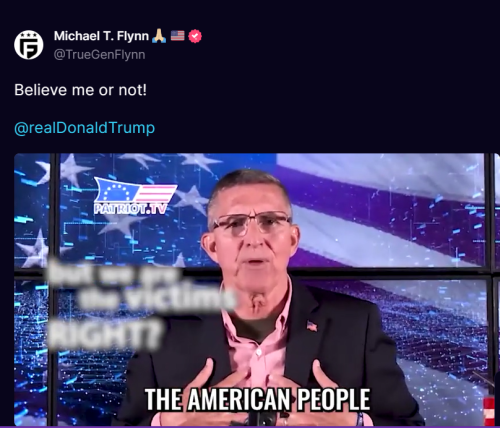Click the praying hands emoji beside name

tap(159, 36)
